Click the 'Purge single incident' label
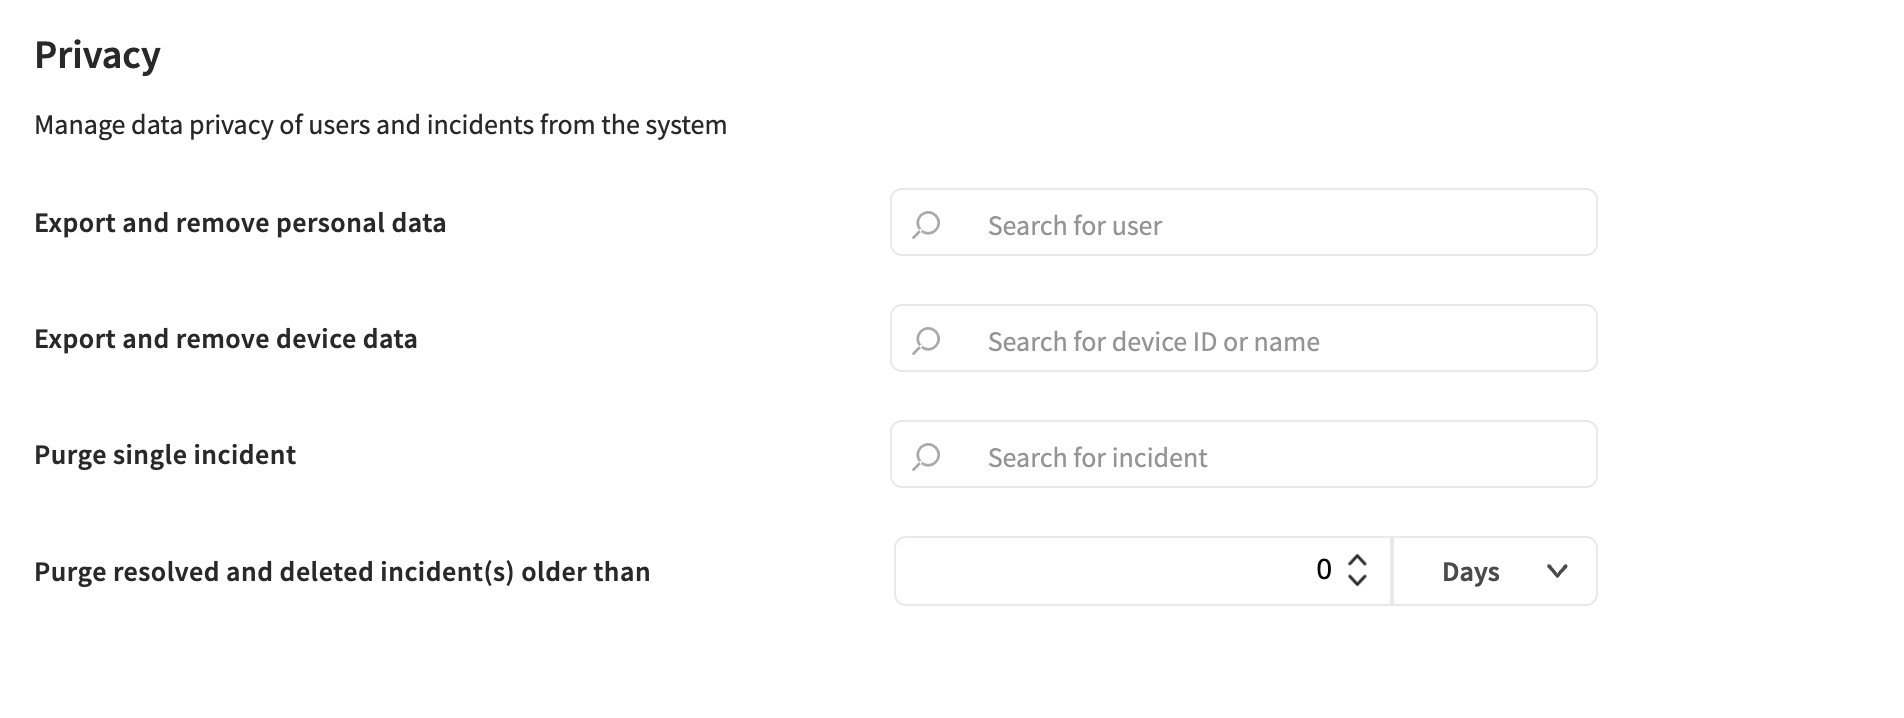This screenshot has width=1904, height=718. 165,455
